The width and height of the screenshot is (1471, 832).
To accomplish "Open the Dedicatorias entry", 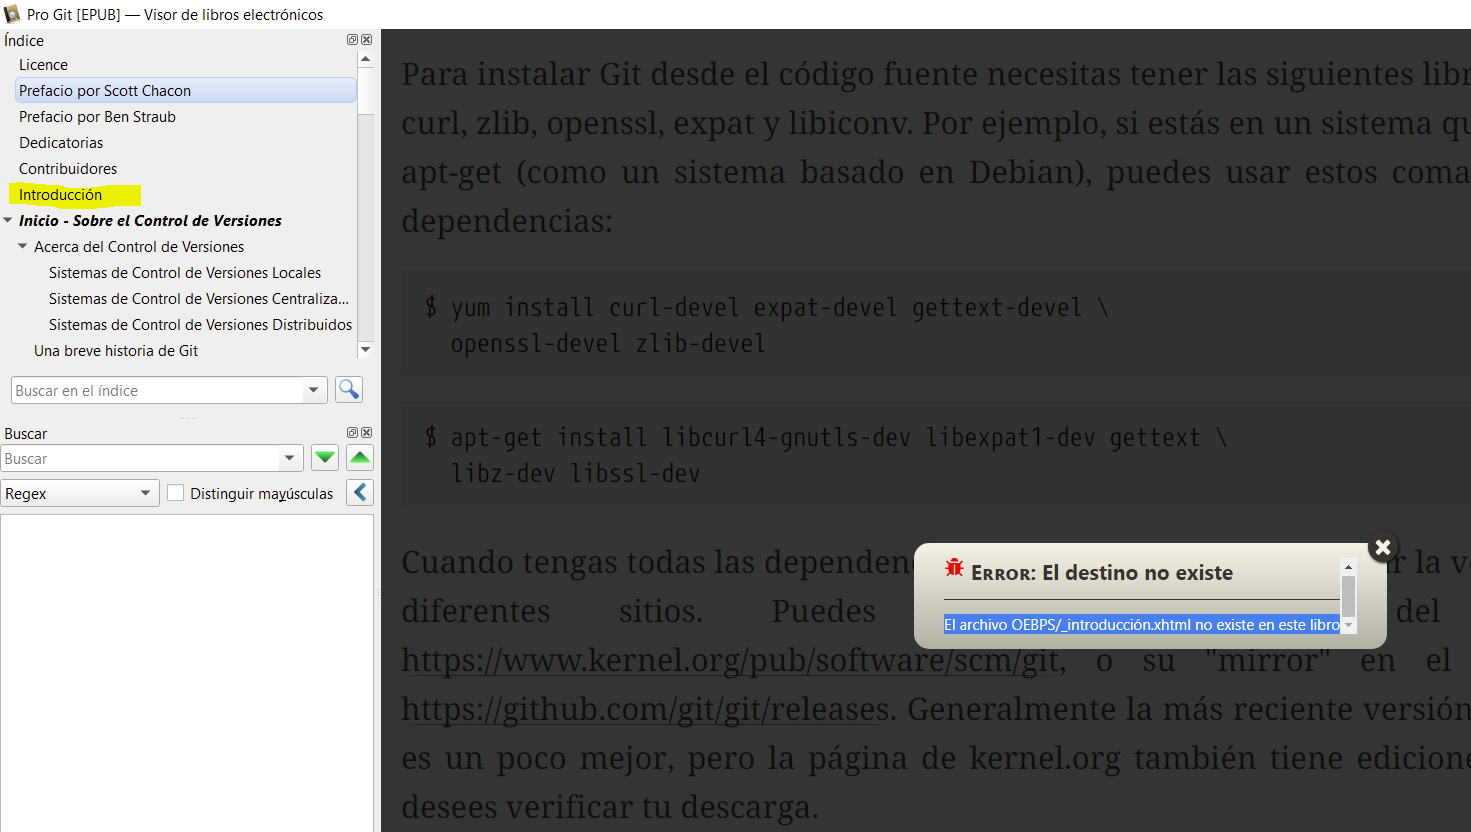I will coord(61,143).
